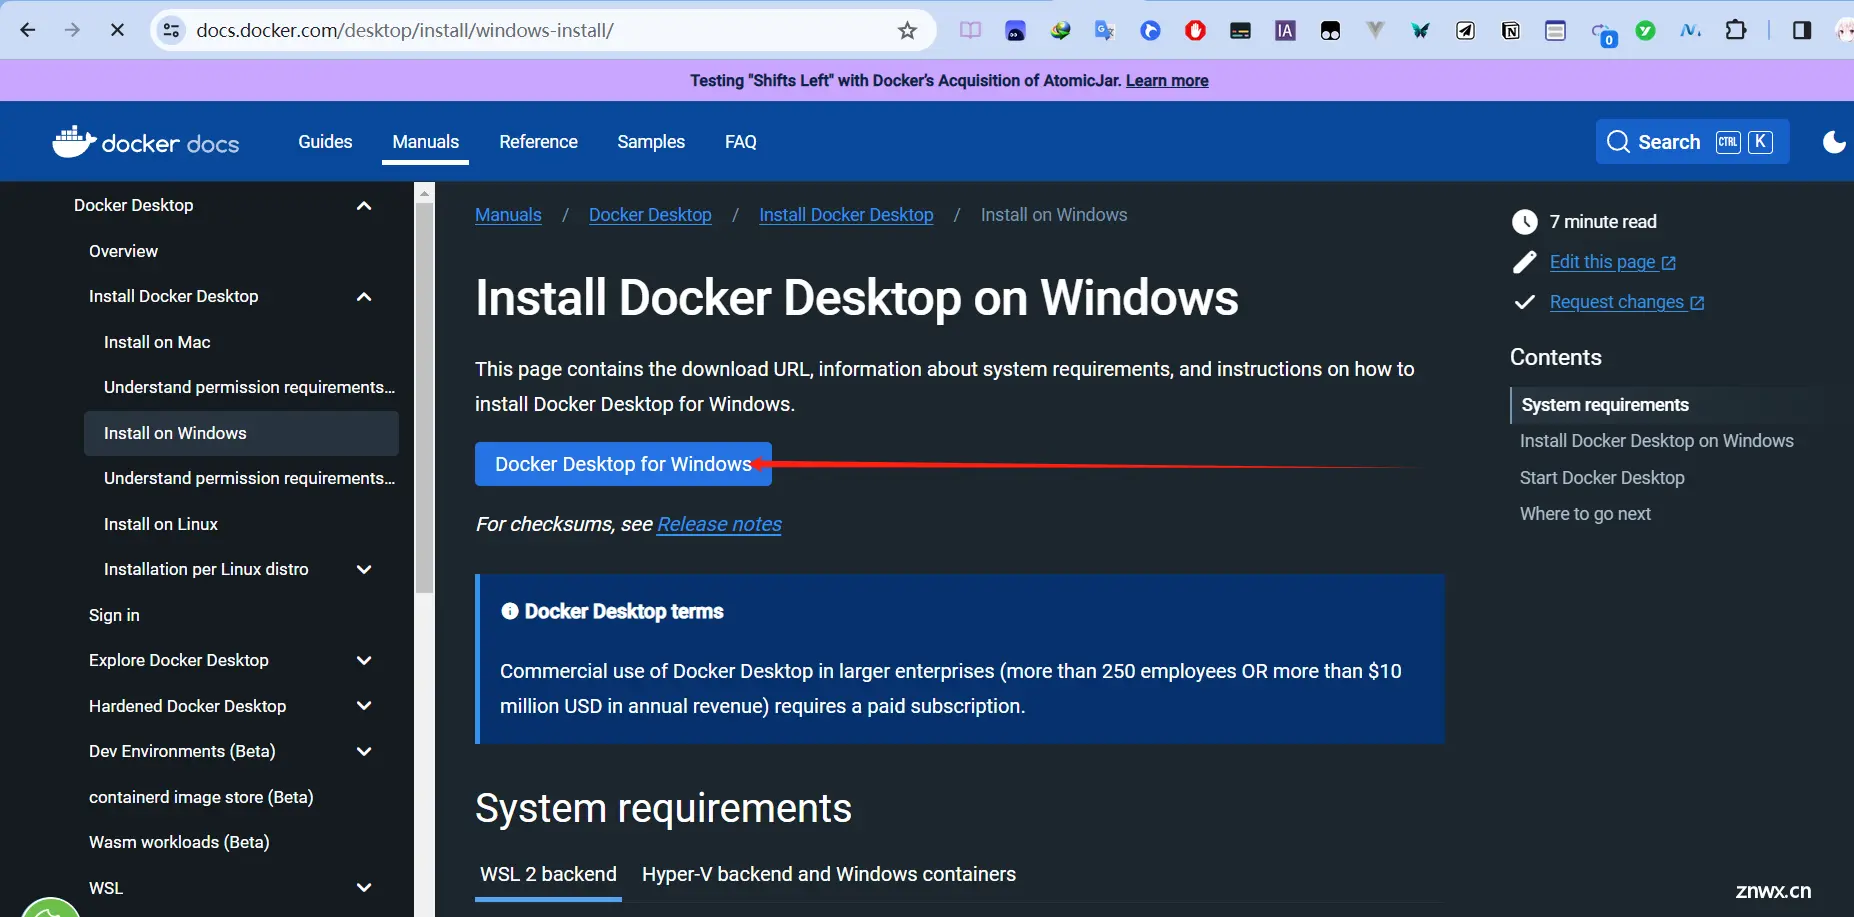Click the Docker Desktop breadcrumb link
Image resolution: width=1854 pixels, height=917 pixels.
(650, 215)
